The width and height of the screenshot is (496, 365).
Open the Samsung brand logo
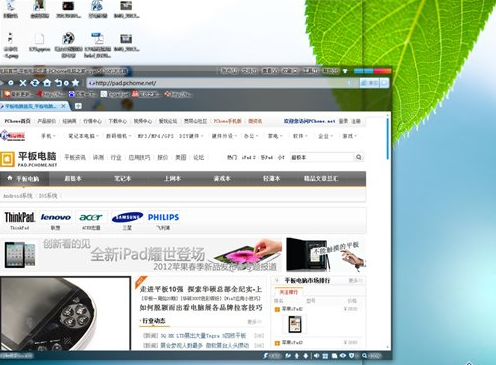click(127, 217)
